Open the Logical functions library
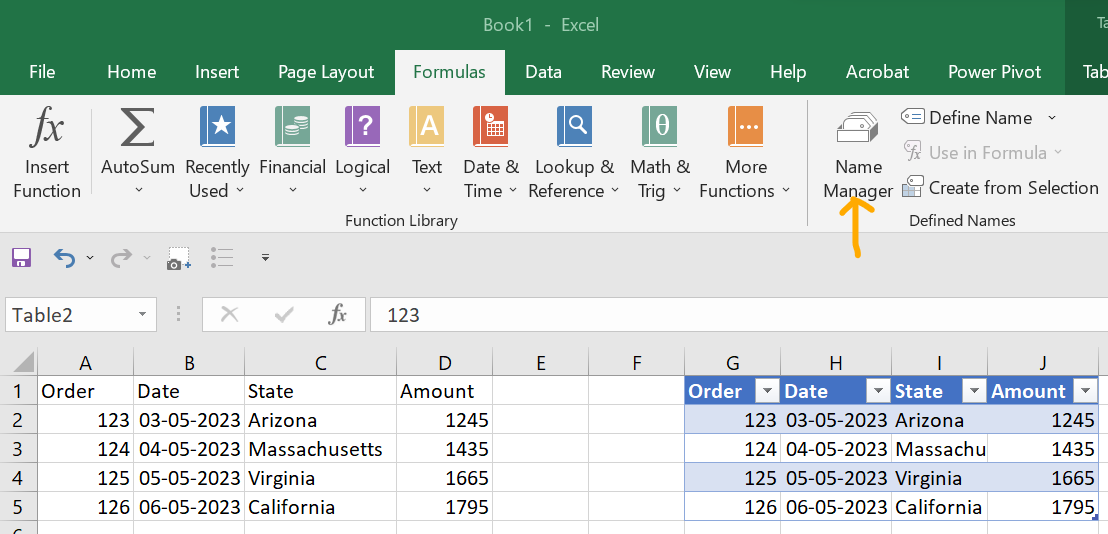Screen dimensions: 1108x534 pyautogui.click(x=362, y=153)
